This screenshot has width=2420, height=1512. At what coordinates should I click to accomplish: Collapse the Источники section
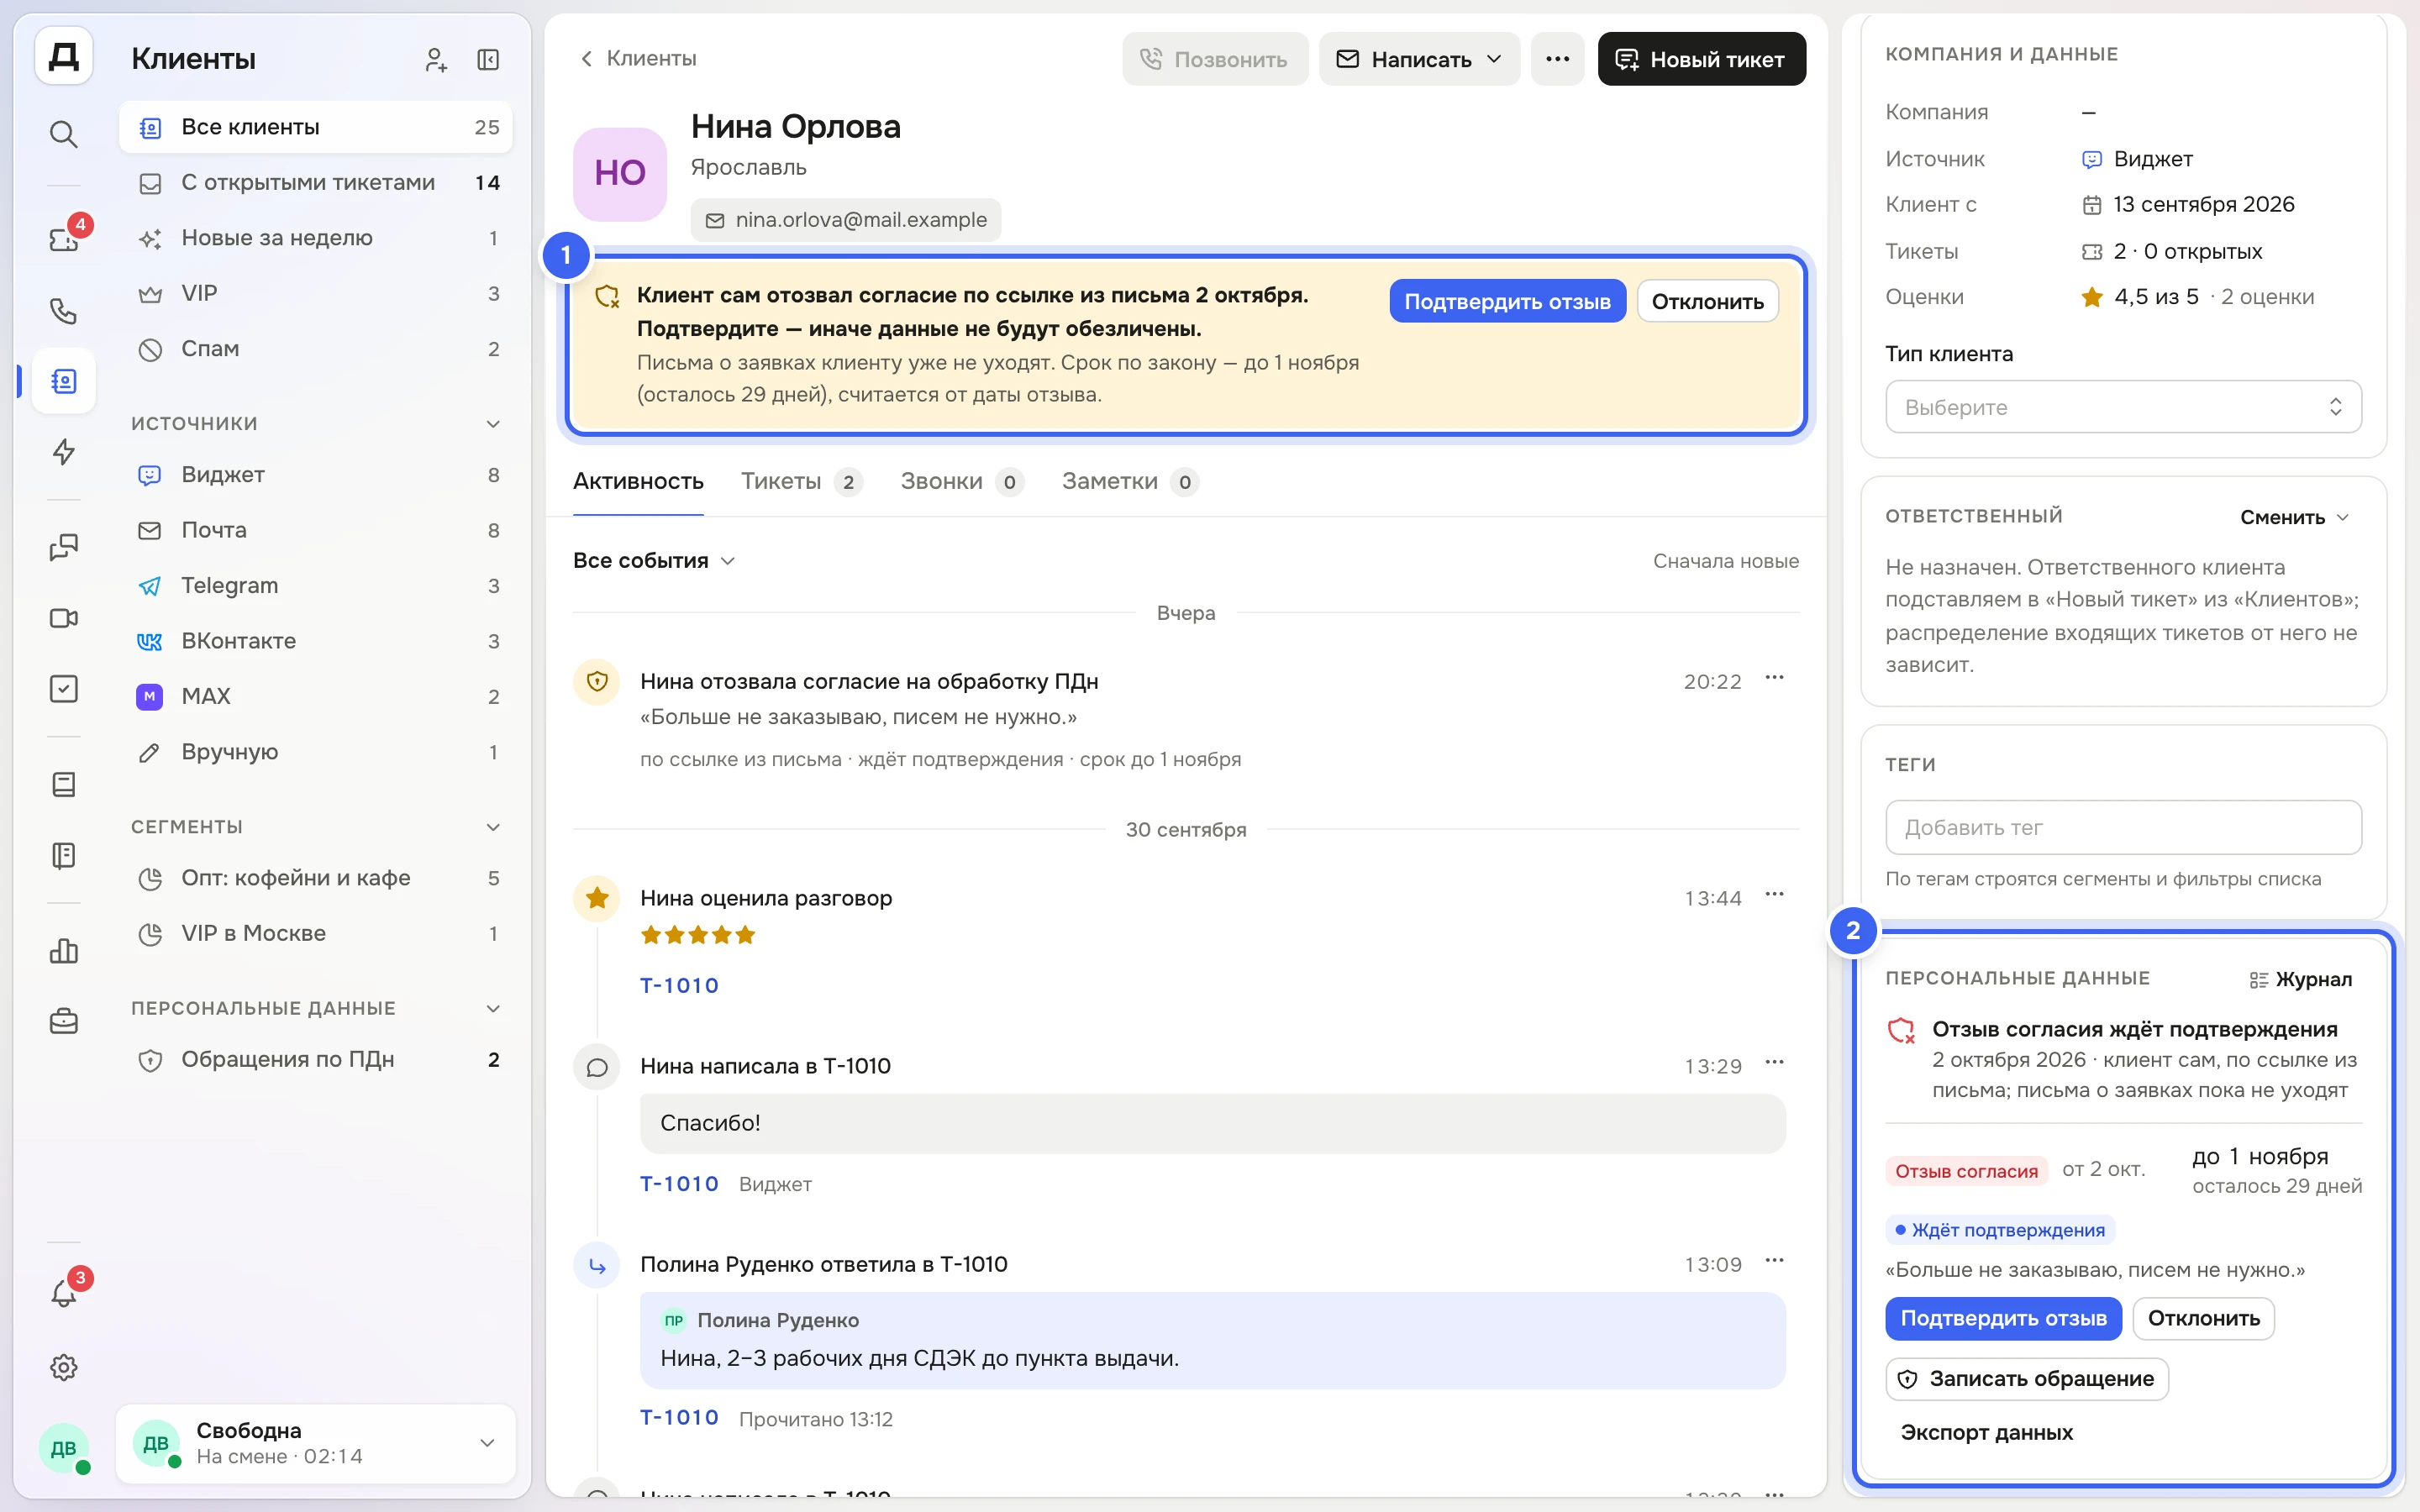[493, 423]
